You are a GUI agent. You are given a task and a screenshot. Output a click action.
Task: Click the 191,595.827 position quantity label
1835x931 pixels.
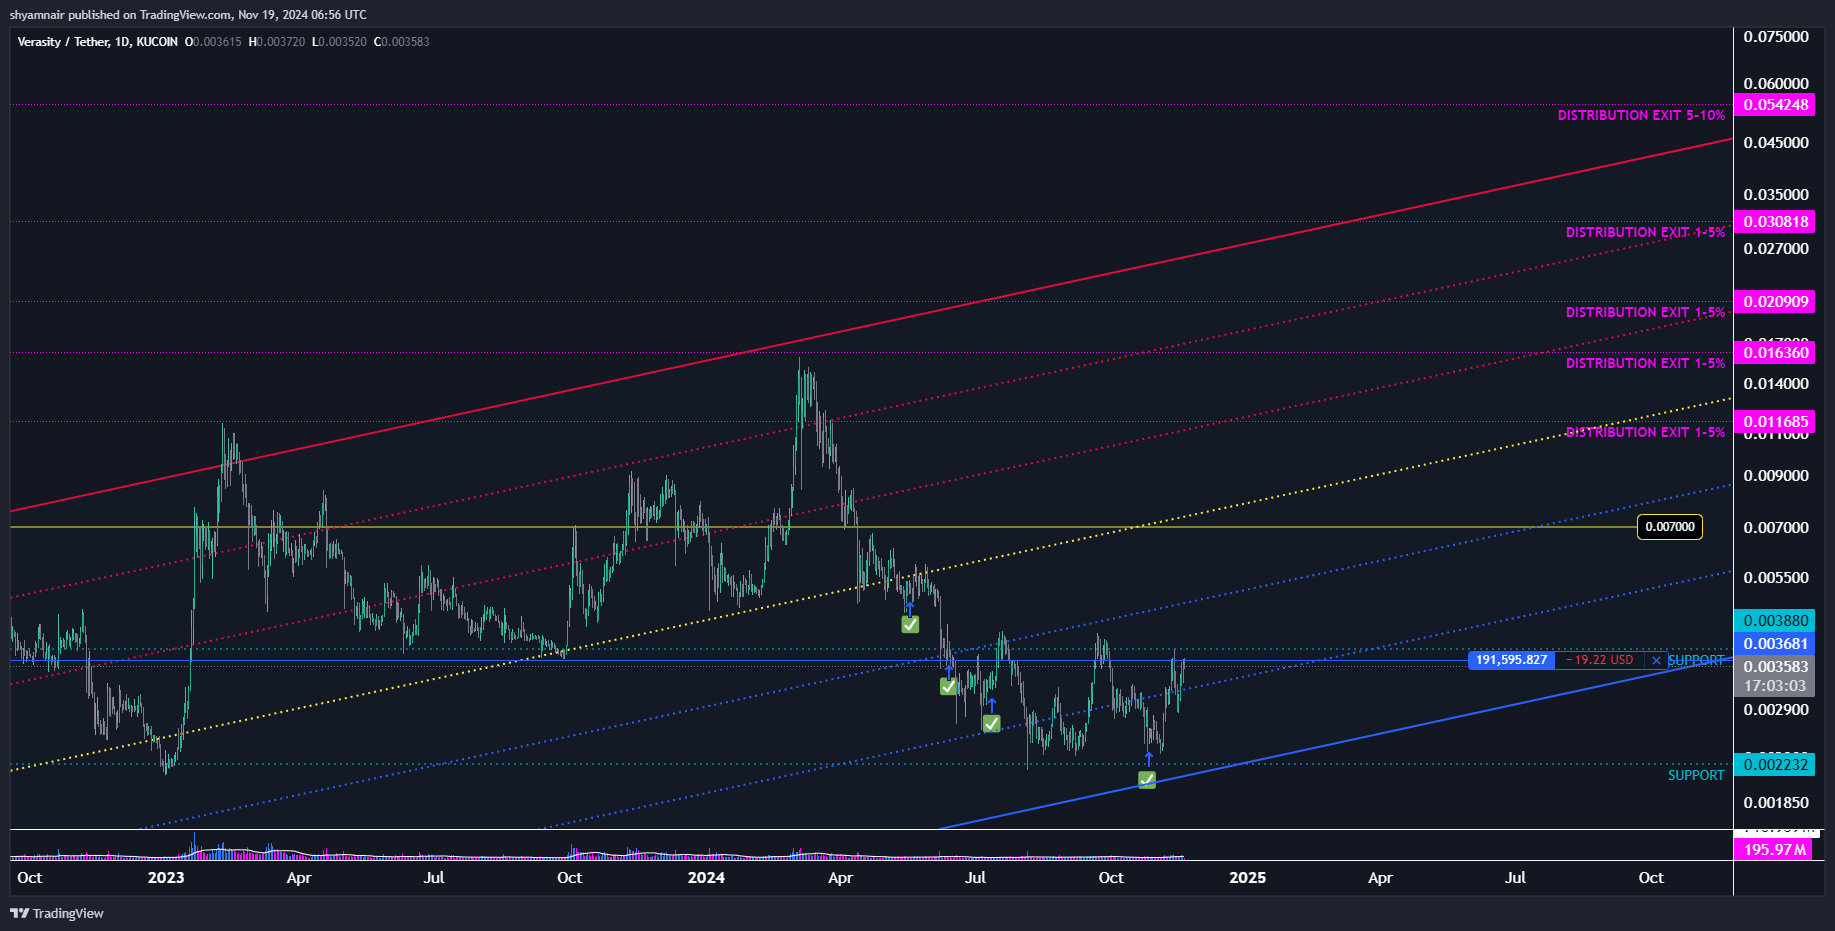(1511, 660)
